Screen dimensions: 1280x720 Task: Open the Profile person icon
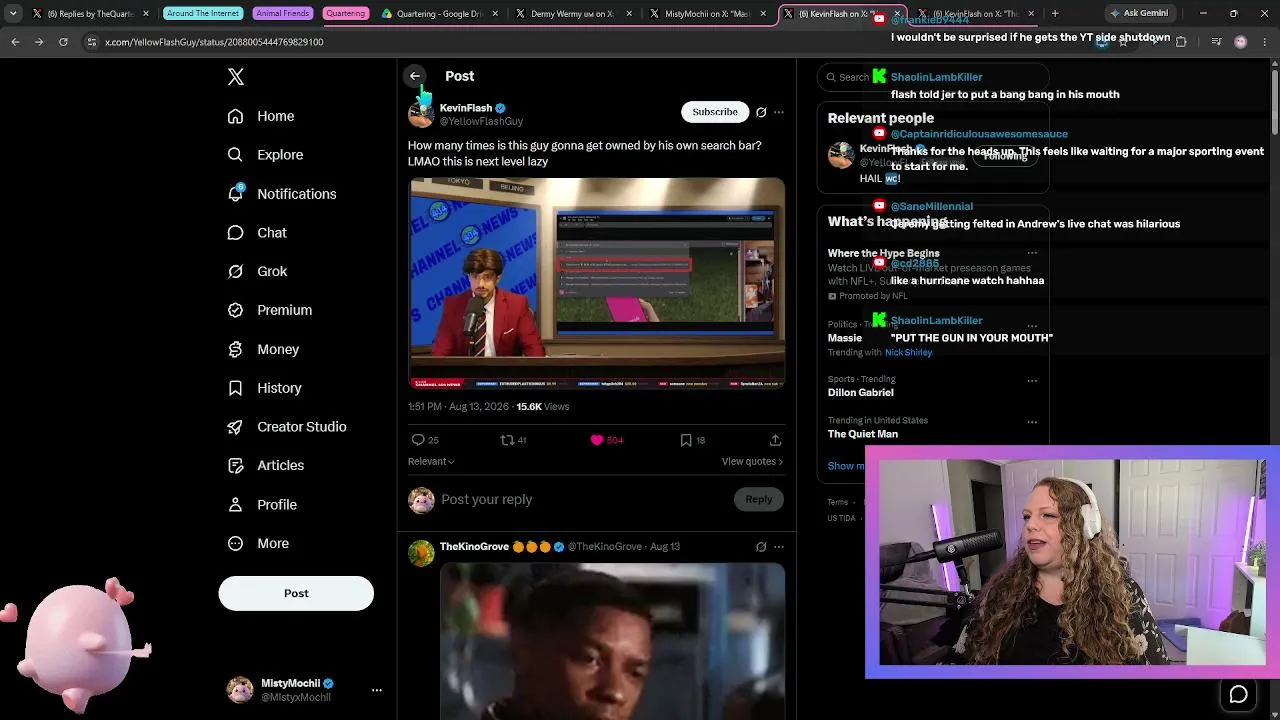tap(235, 504)
